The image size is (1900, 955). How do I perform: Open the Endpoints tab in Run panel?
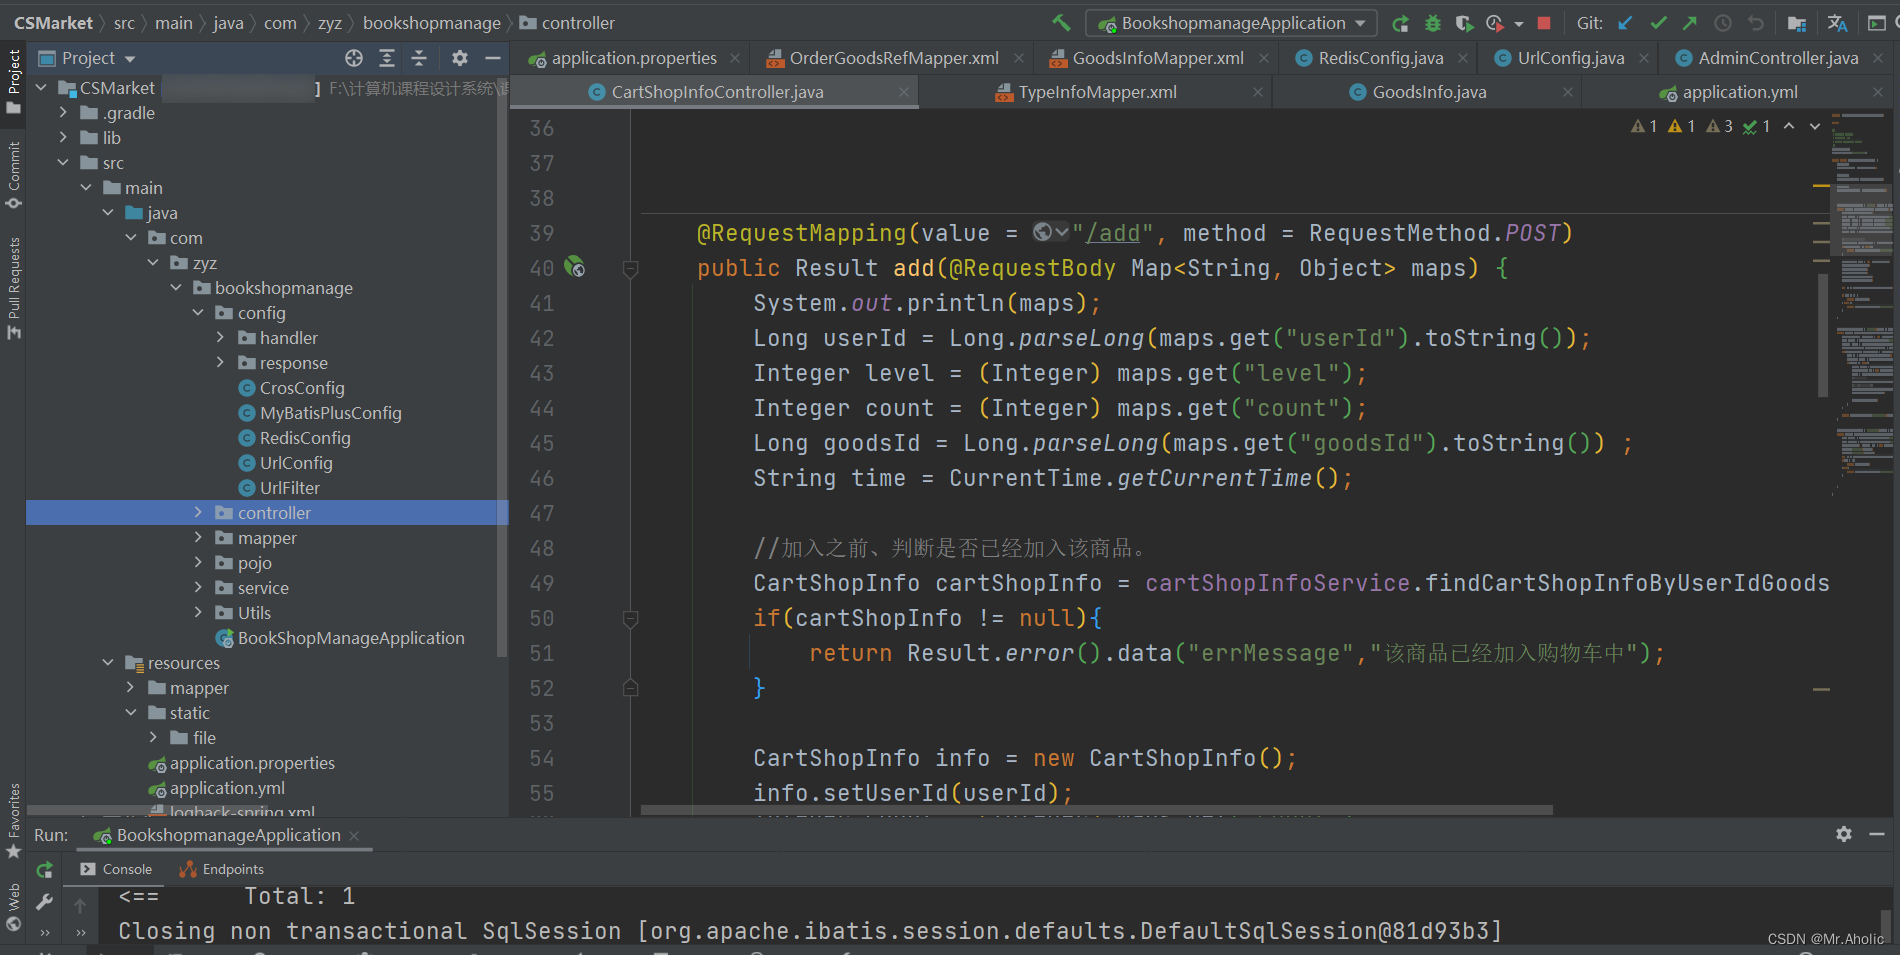pyautogui.click(x=221, y=869)
